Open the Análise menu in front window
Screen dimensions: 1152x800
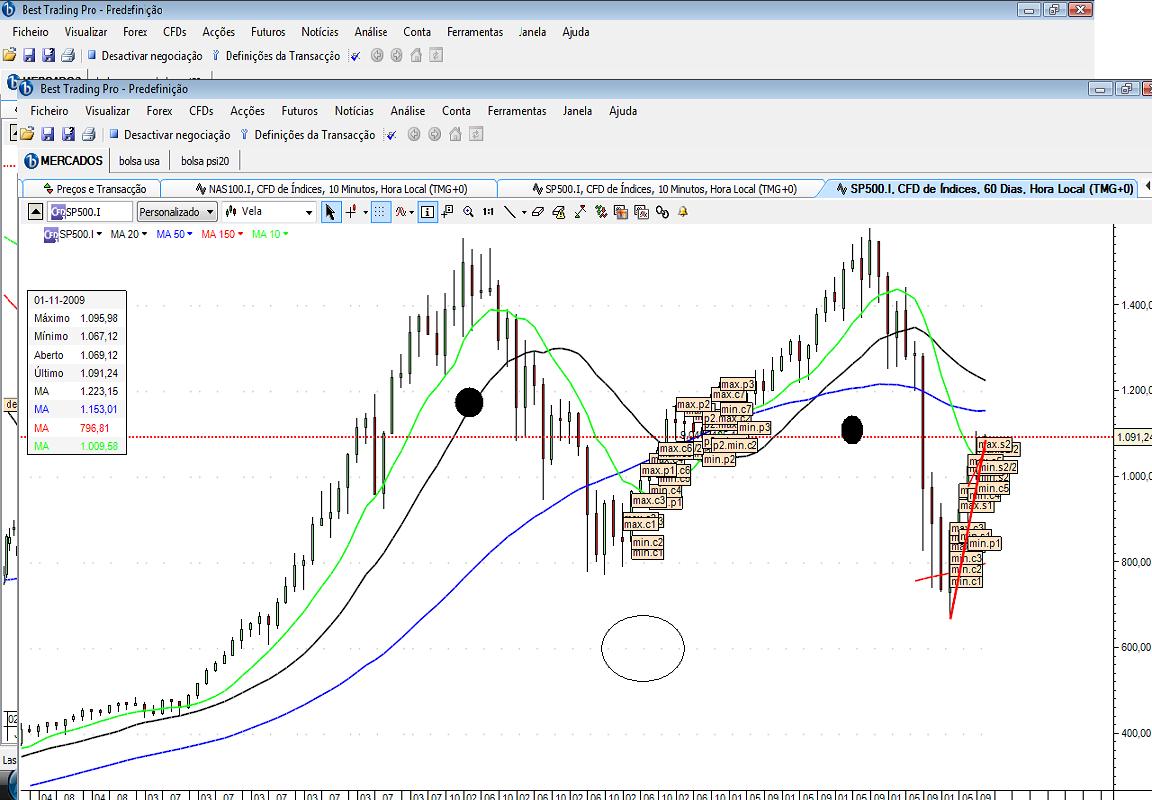408,111
